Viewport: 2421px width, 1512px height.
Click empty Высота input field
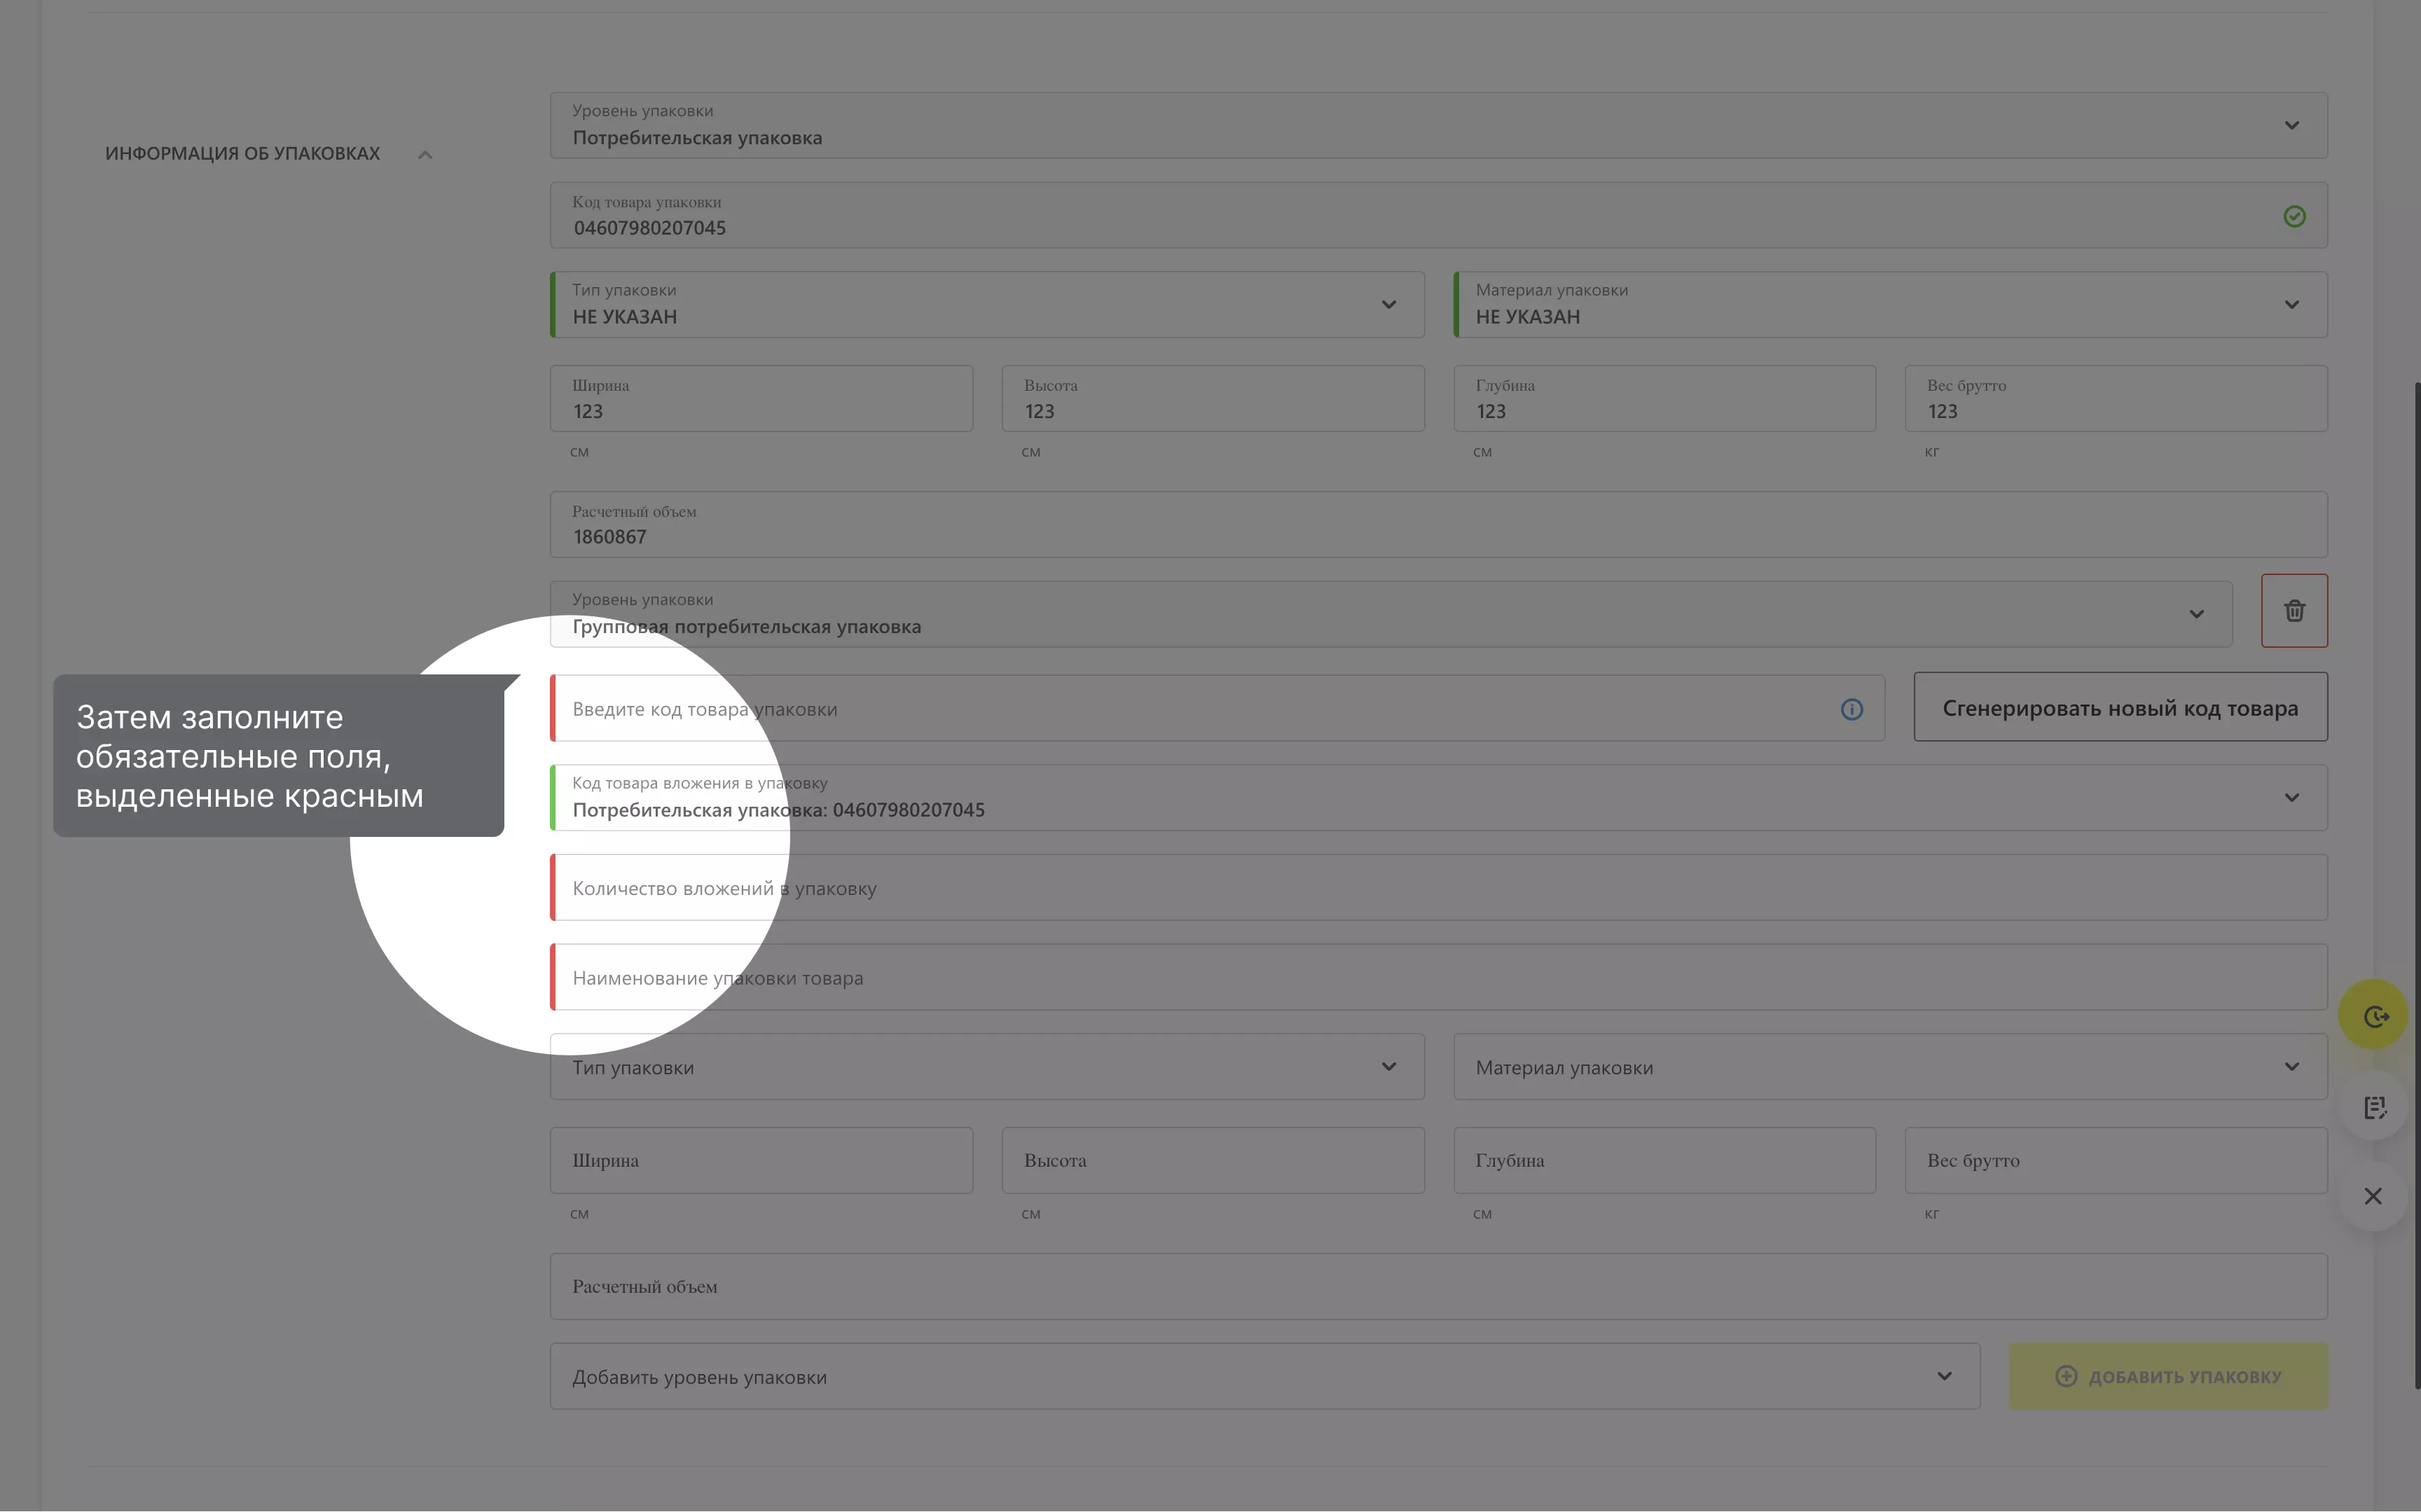[x=1213, y=1160]
